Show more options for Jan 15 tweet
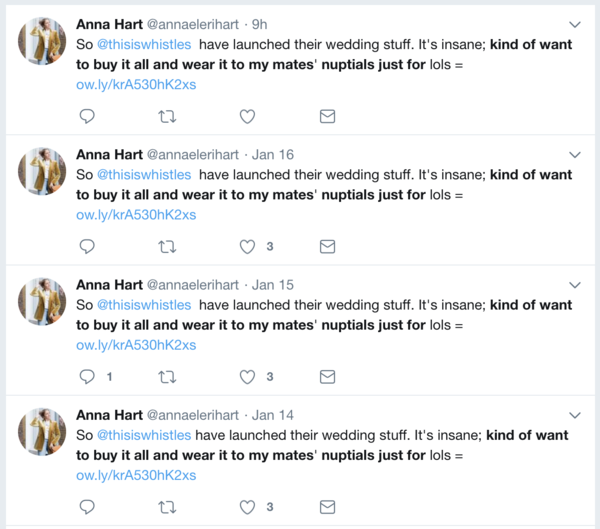 tap(575, 285)
